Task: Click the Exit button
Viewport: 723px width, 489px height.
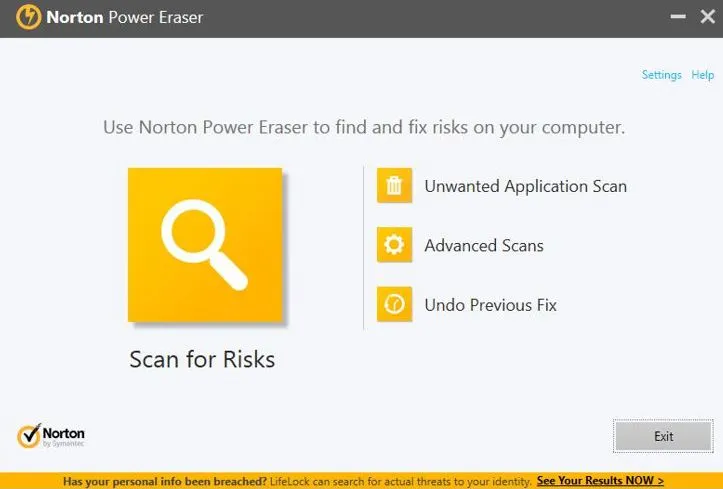Action: pyautogui.click(x=664, y=436)
